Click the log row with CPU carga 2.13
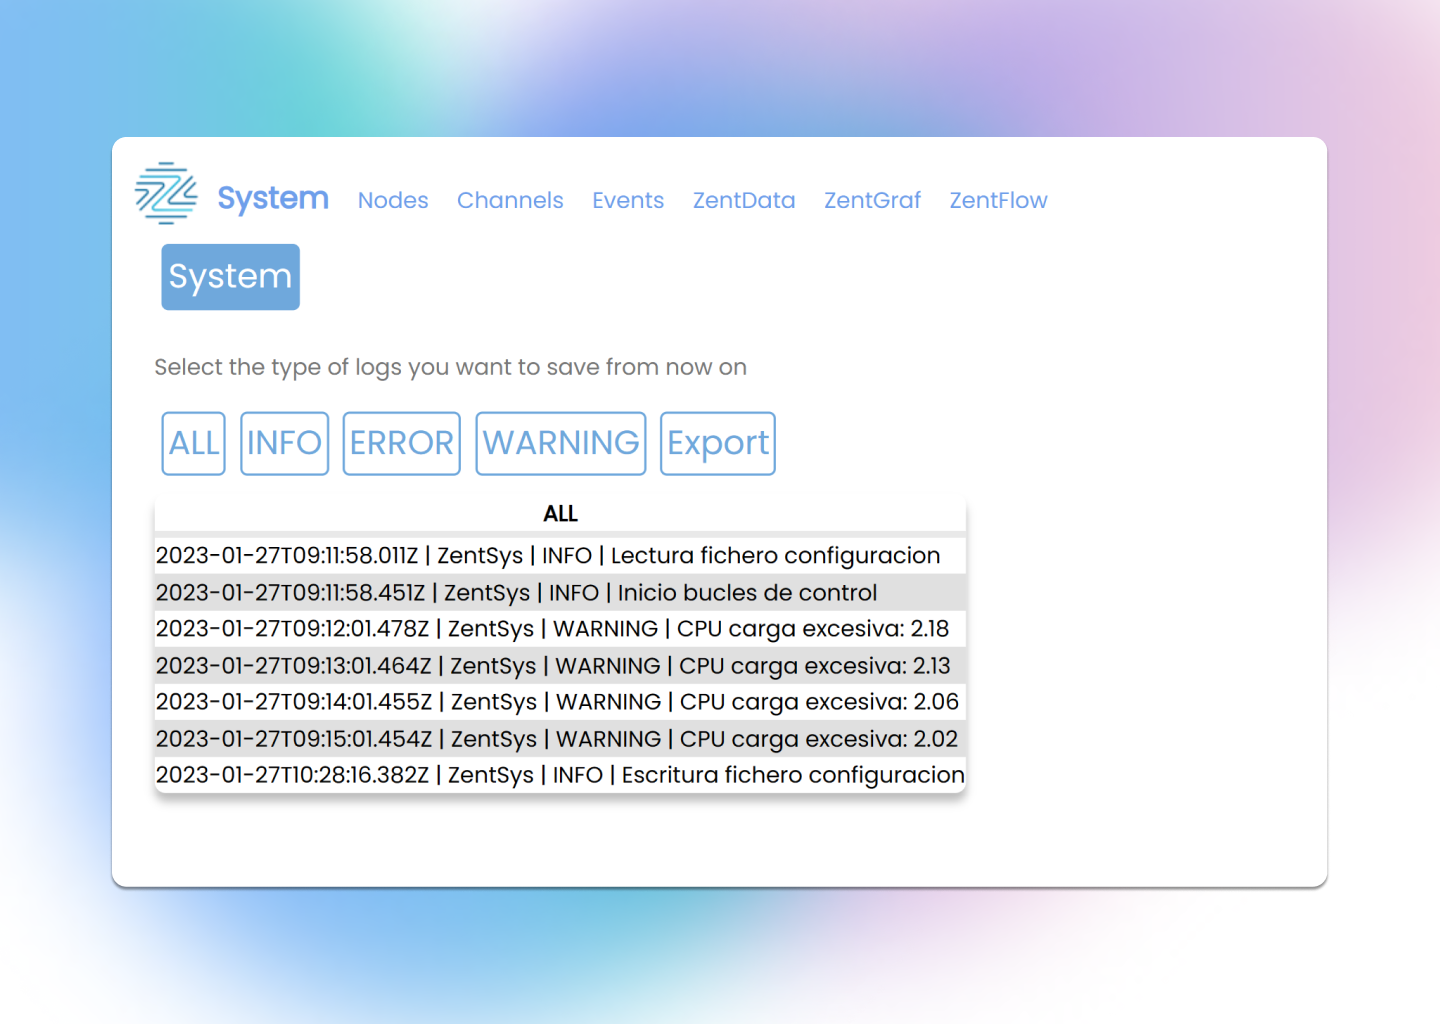1440x1024 pixels. click(x=560, y=665)
